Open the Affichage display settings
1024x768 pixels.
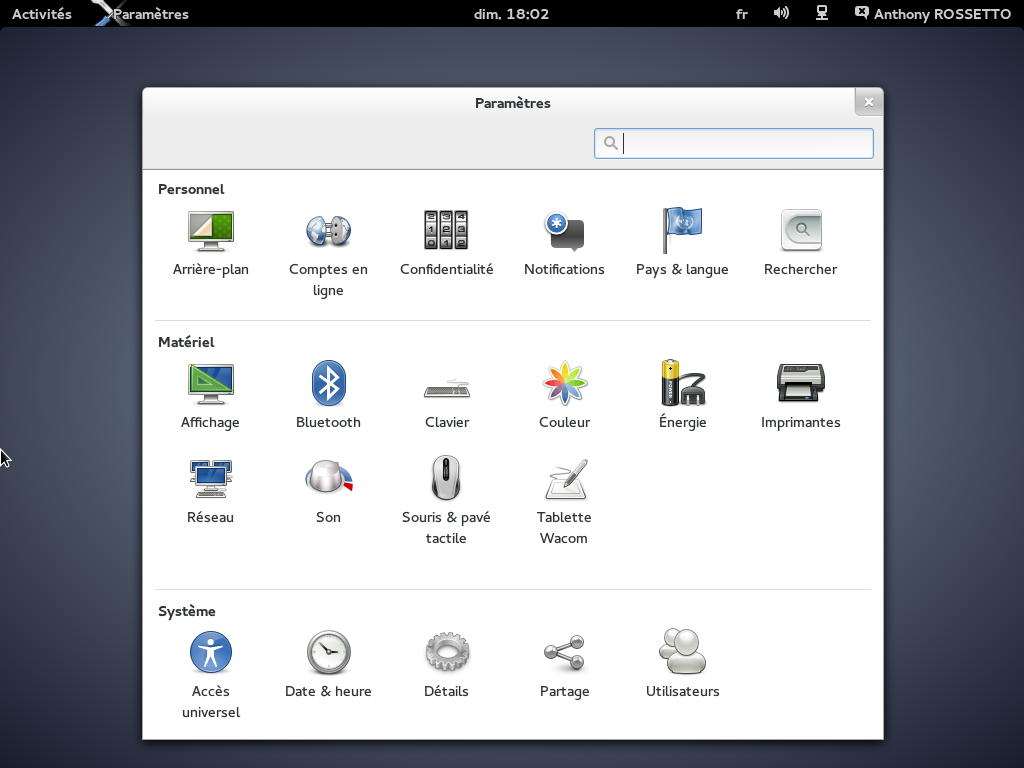tap(210, 396)
